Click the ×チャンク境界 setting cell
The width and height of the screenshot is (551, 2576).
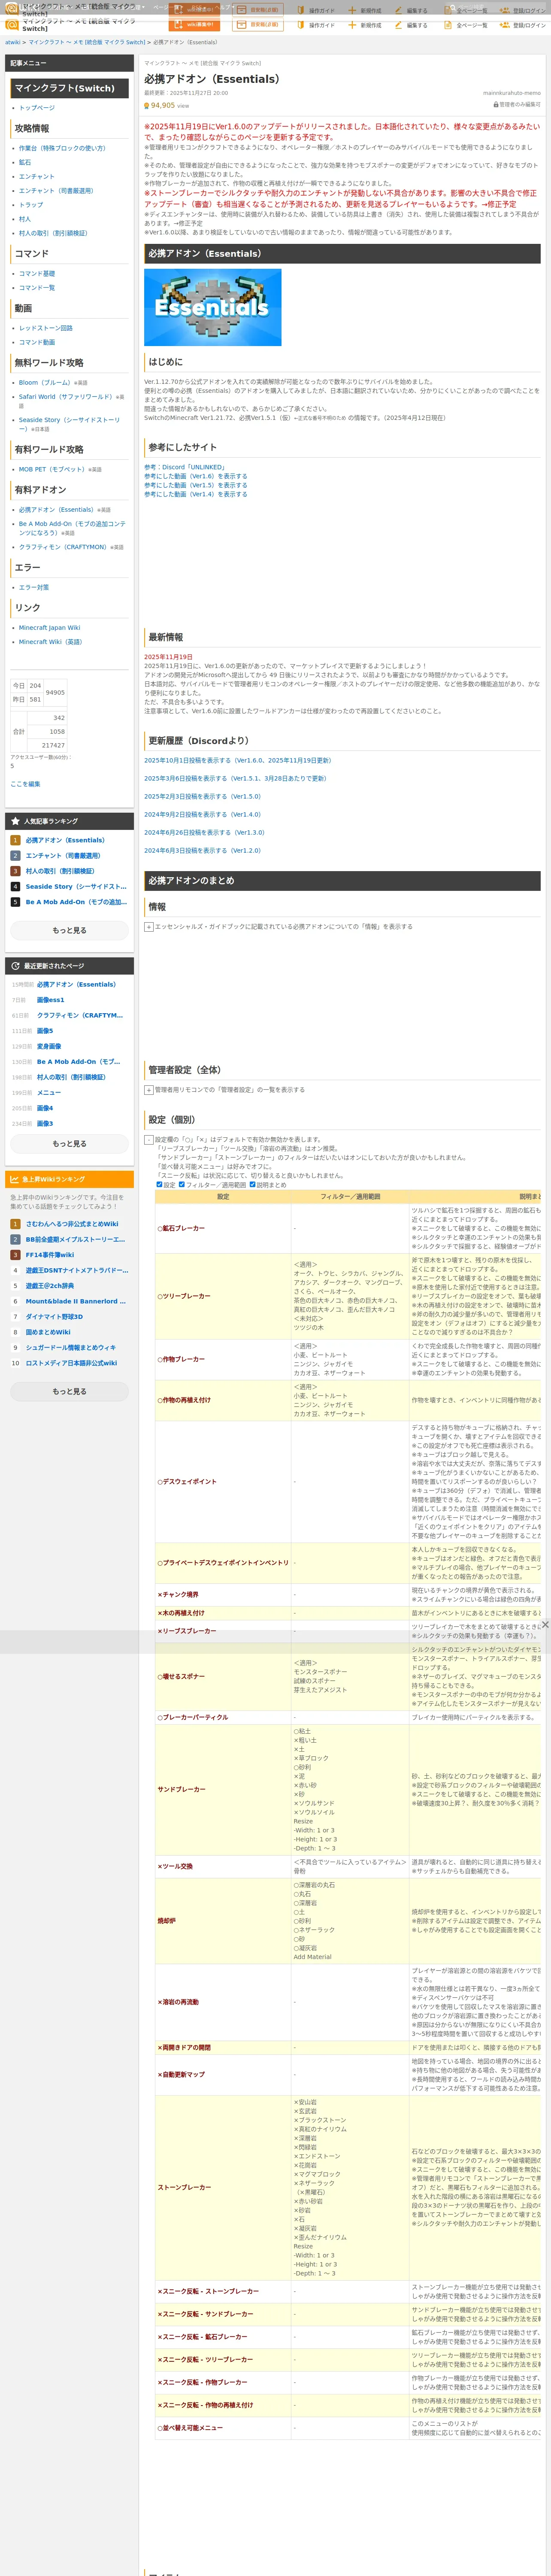223,1594
